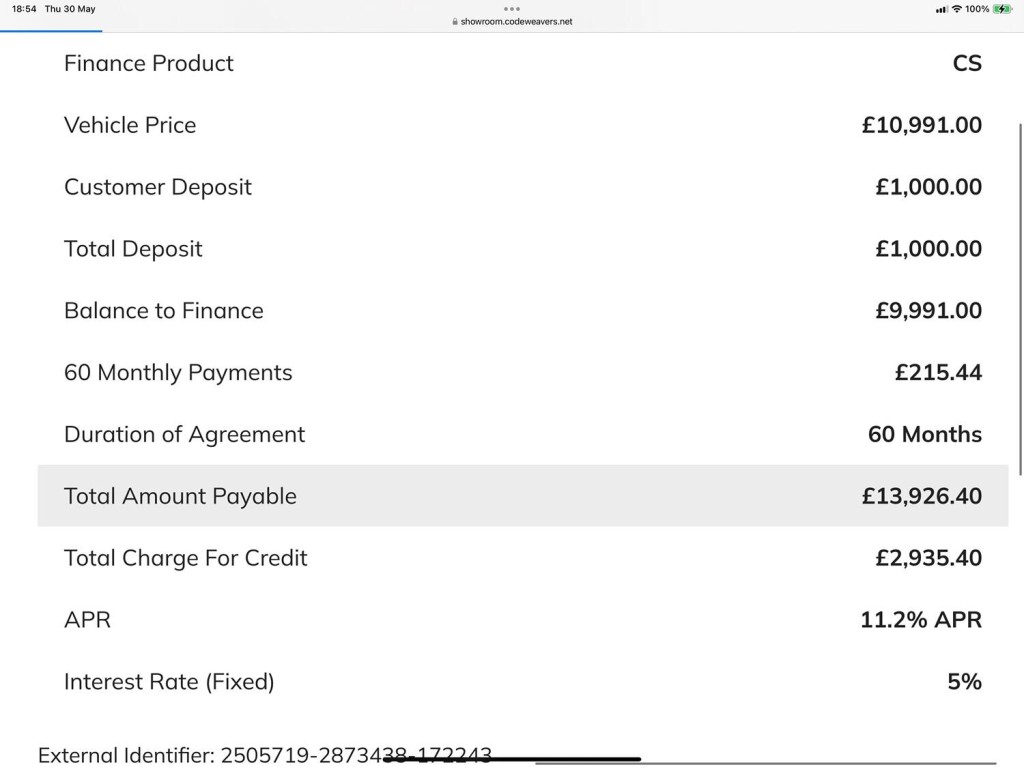Click the £215.44 monthly payment amount
Image resolution: width=1024 pixels, height=767 pixels.
[938, 373]
